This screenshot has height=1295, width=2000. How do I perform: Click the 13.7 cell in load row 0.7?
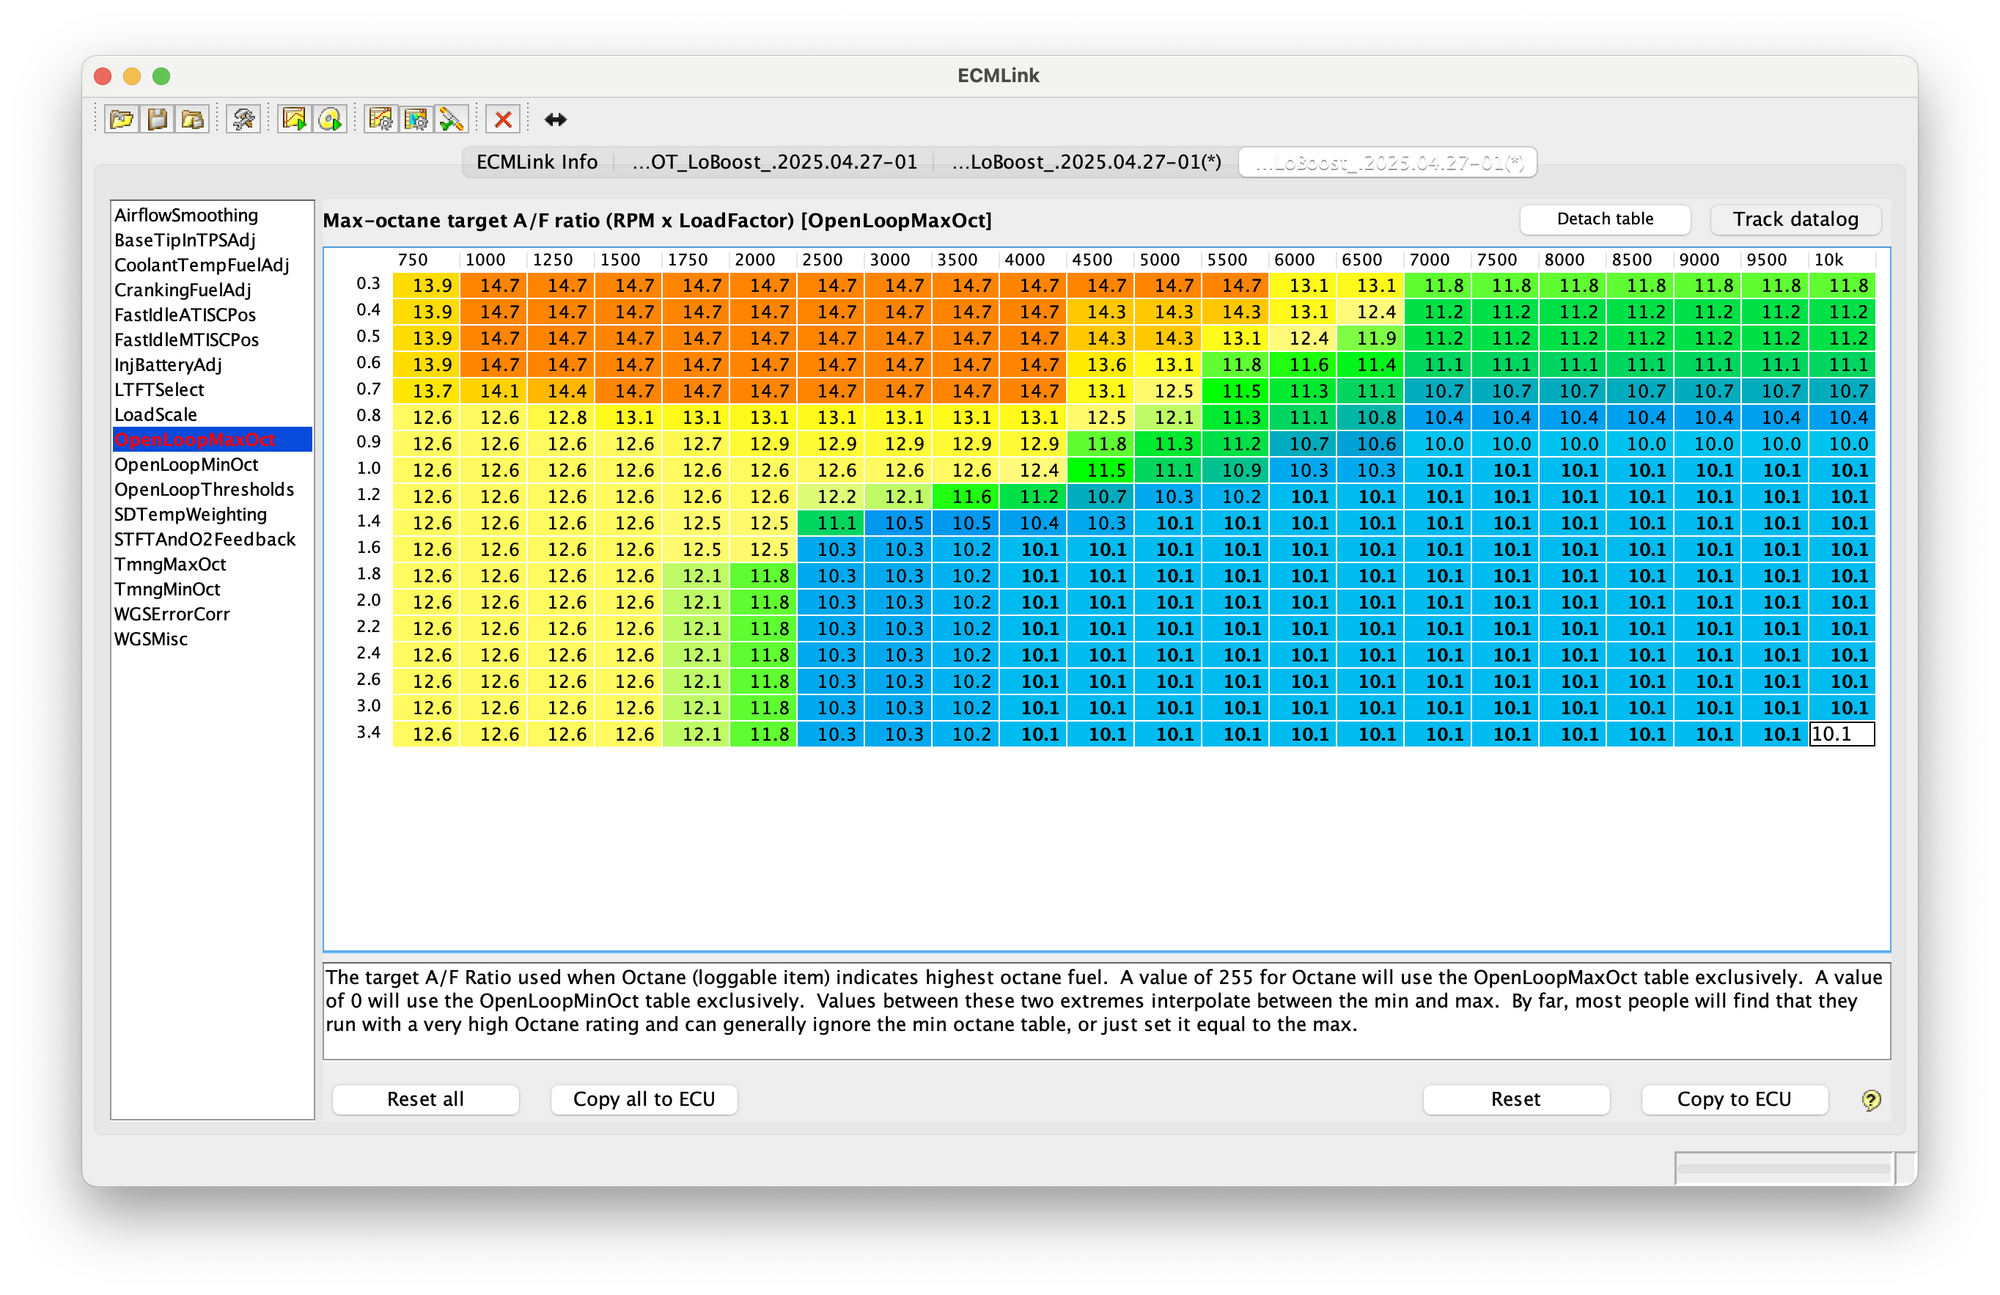[x=426, y=391]
